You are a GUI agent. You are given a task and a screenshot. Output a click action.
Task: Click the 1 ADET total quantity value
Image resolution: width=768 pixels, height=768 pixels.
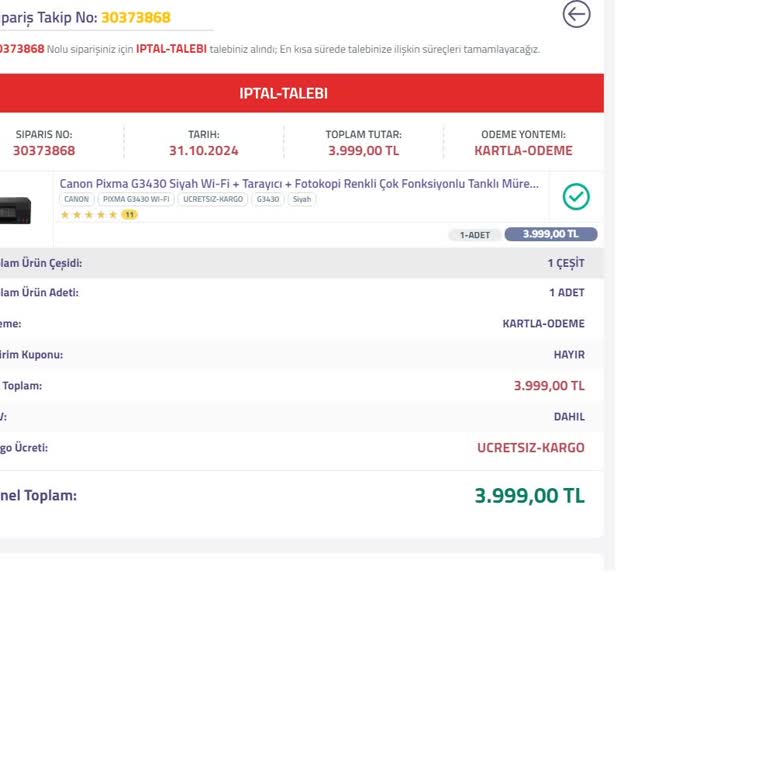point(567,293)
